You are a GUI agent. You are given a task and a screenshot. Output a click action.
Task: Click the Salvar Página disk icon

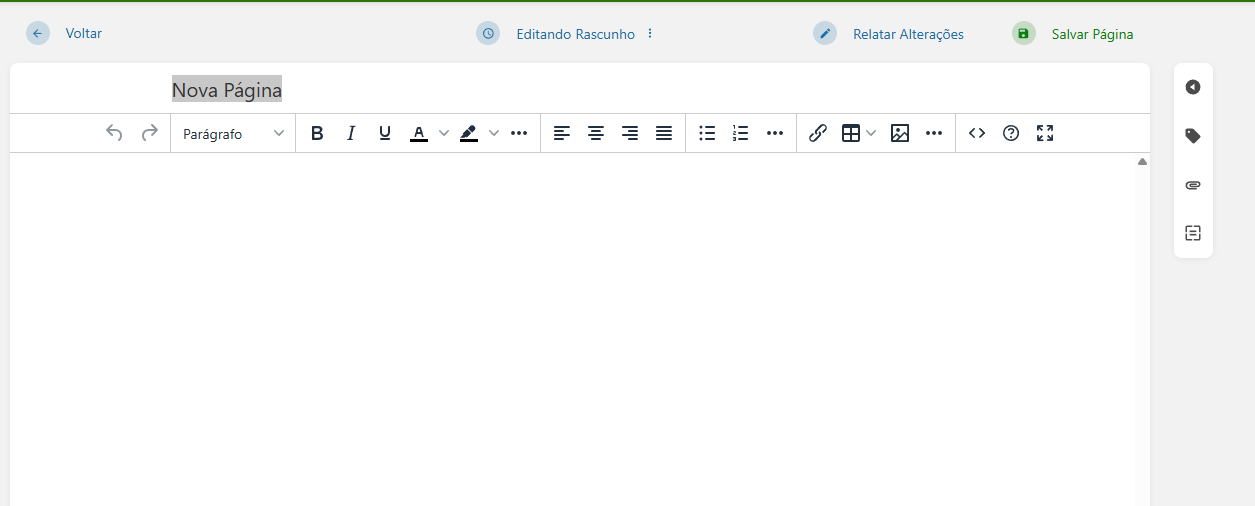[x=1023, y=33]
